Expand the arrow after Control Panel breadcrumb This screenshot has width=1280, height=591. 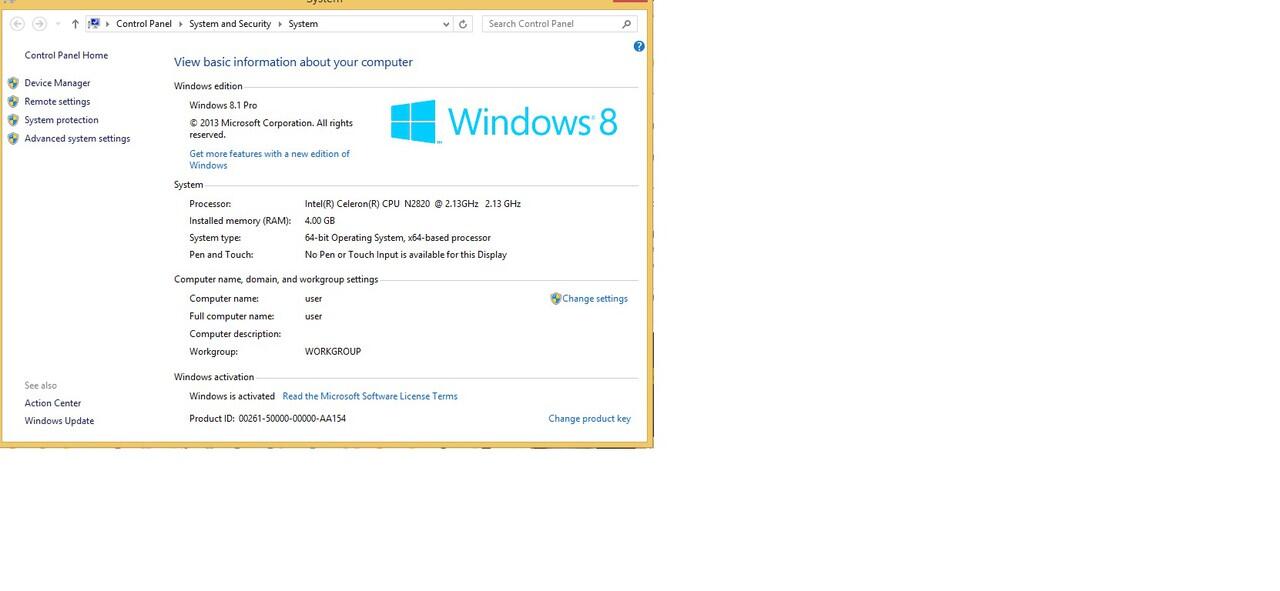coord(181,24)
